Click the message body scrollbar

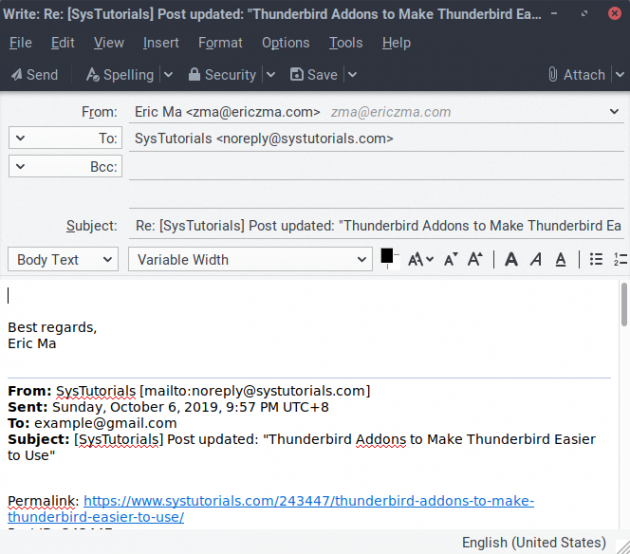coord(624,304)
